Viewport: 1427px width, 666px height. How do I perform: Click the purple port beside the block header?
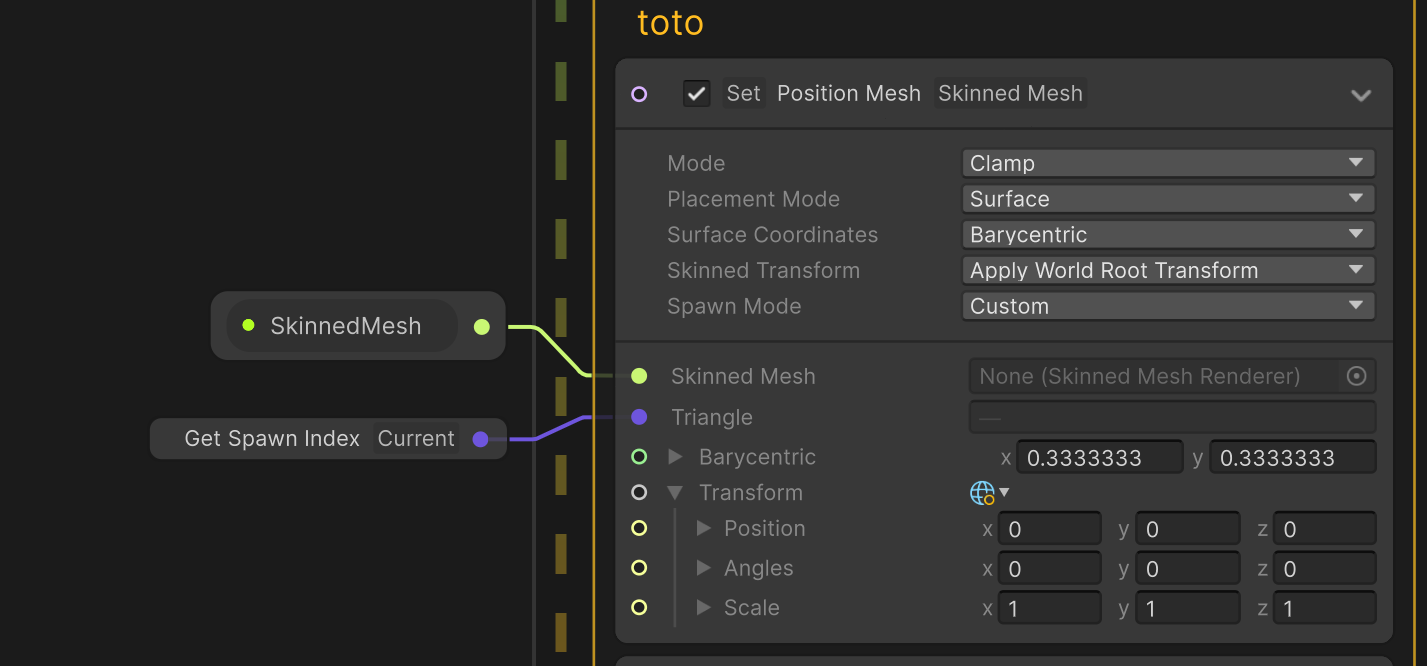(x=640, y=93)
